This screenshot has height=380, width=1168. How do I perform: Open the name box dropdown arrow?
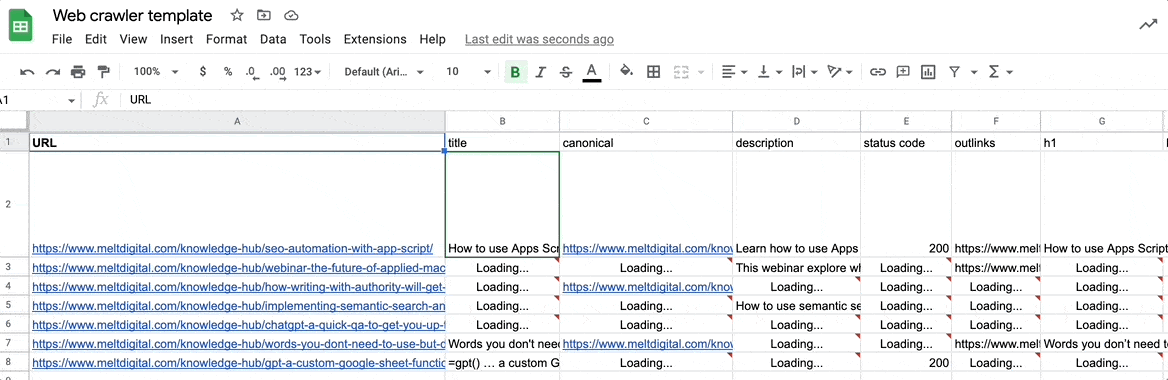[72, 100]
